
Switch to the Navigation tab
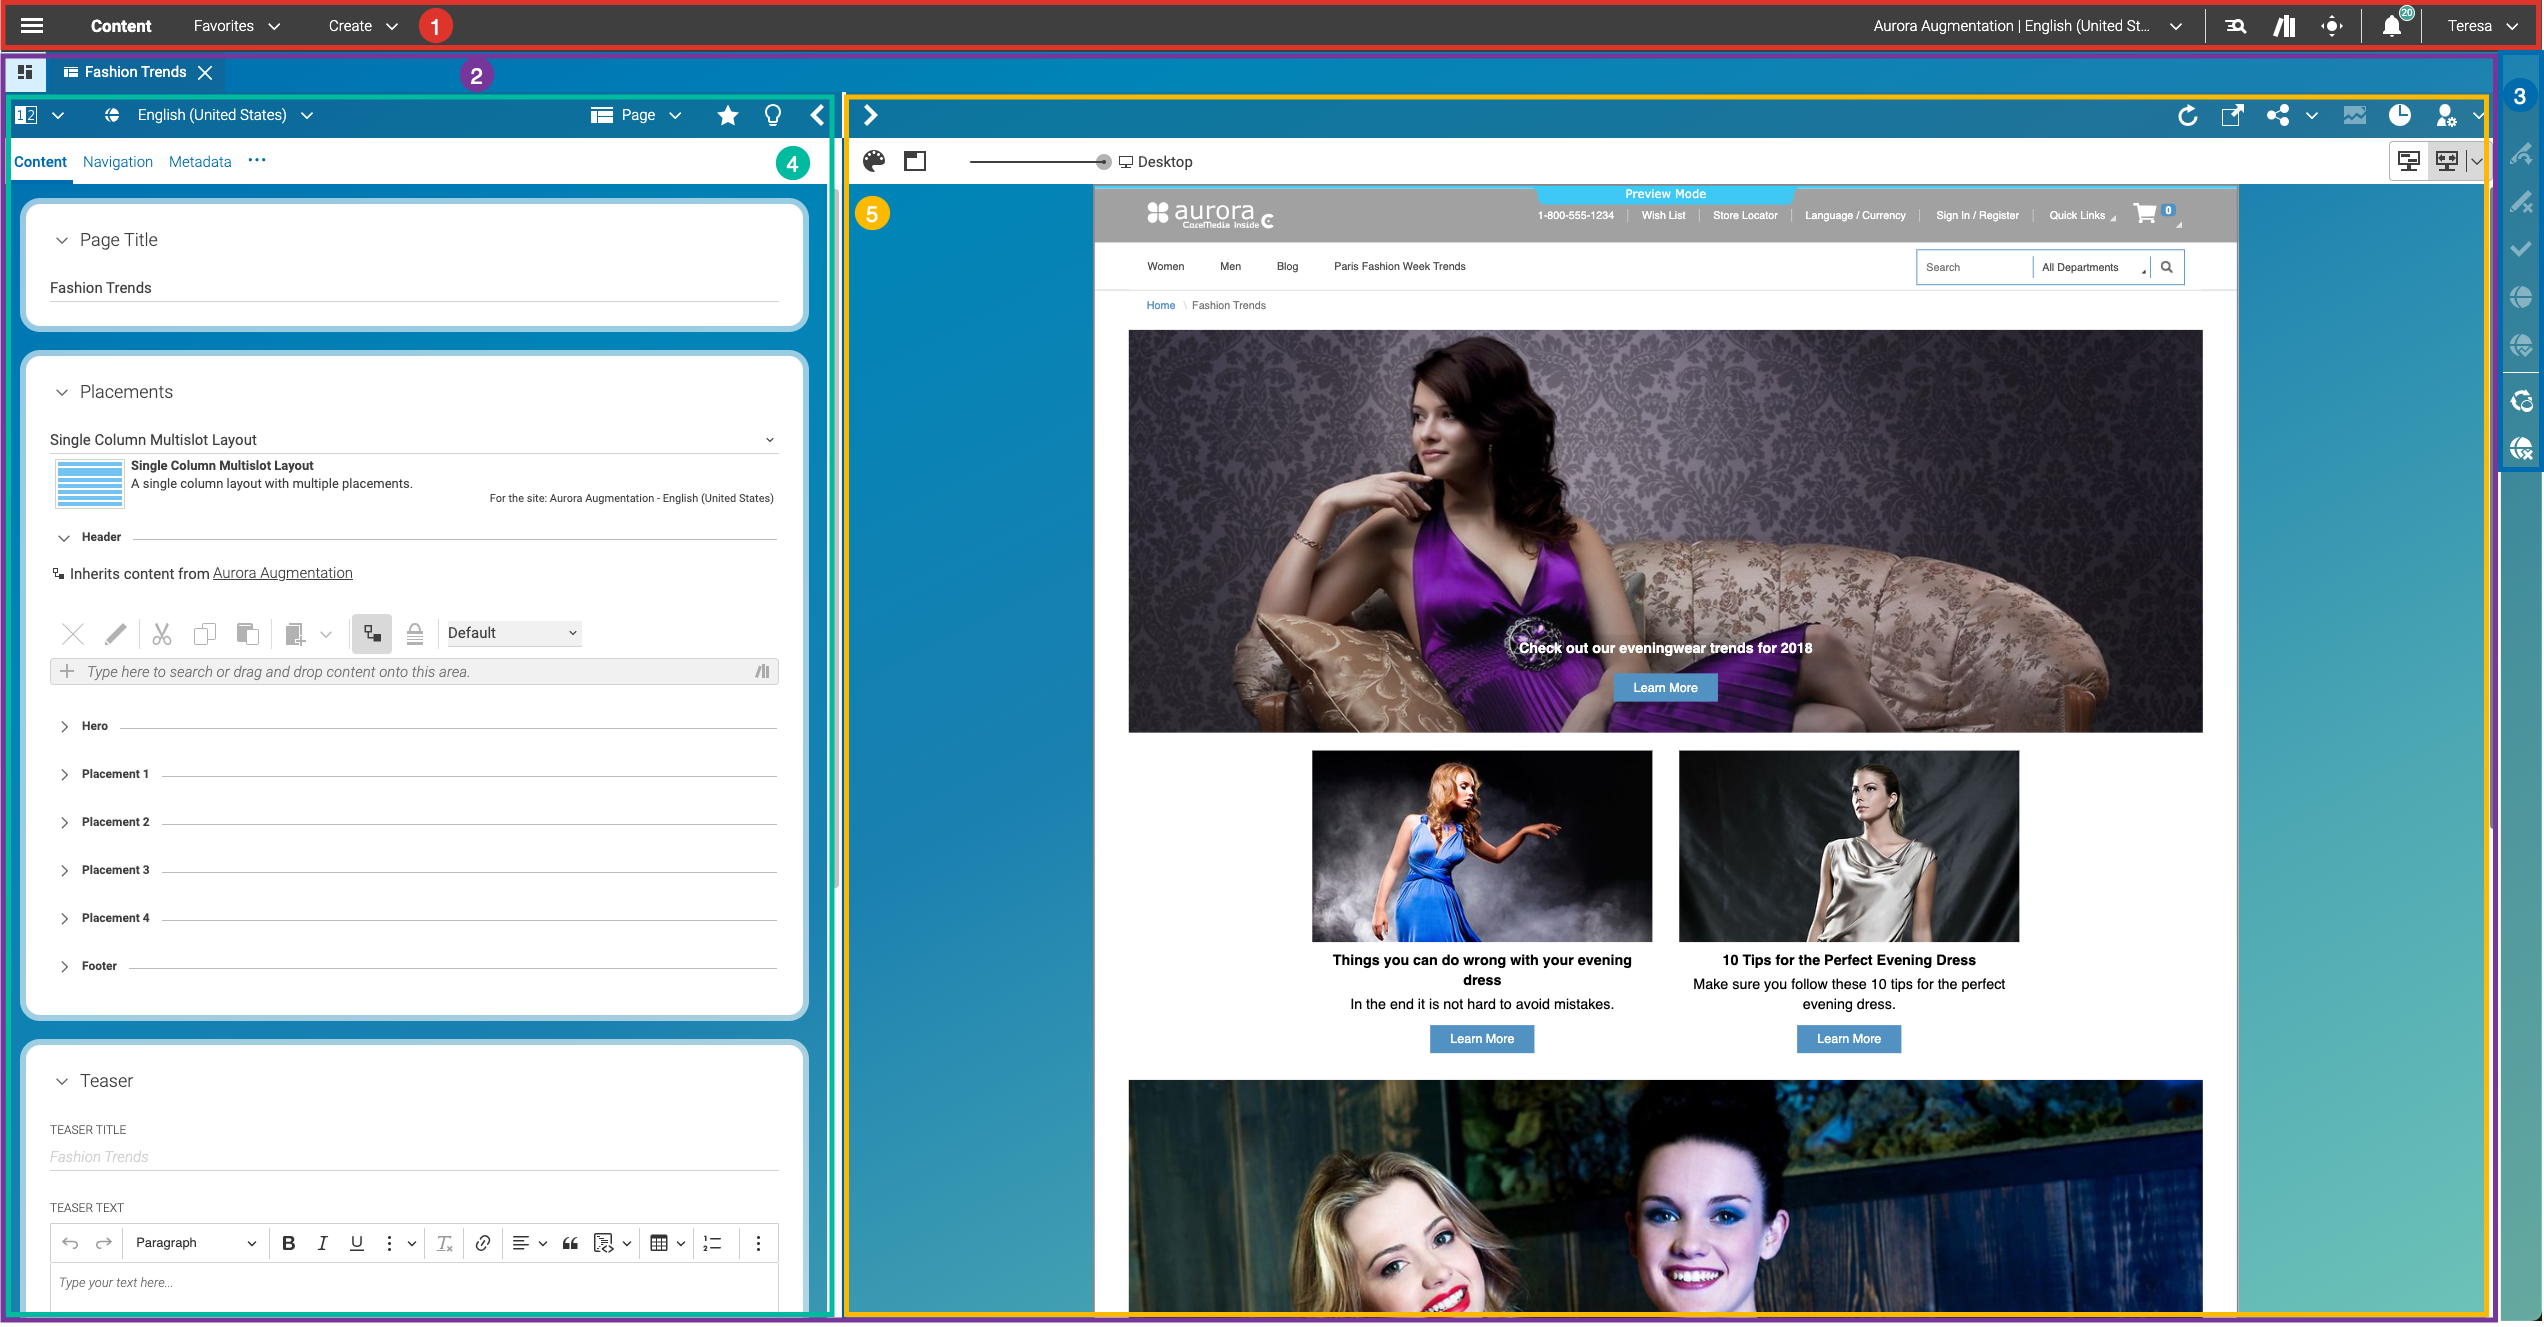pyautogui.click(x=118, y=161)
